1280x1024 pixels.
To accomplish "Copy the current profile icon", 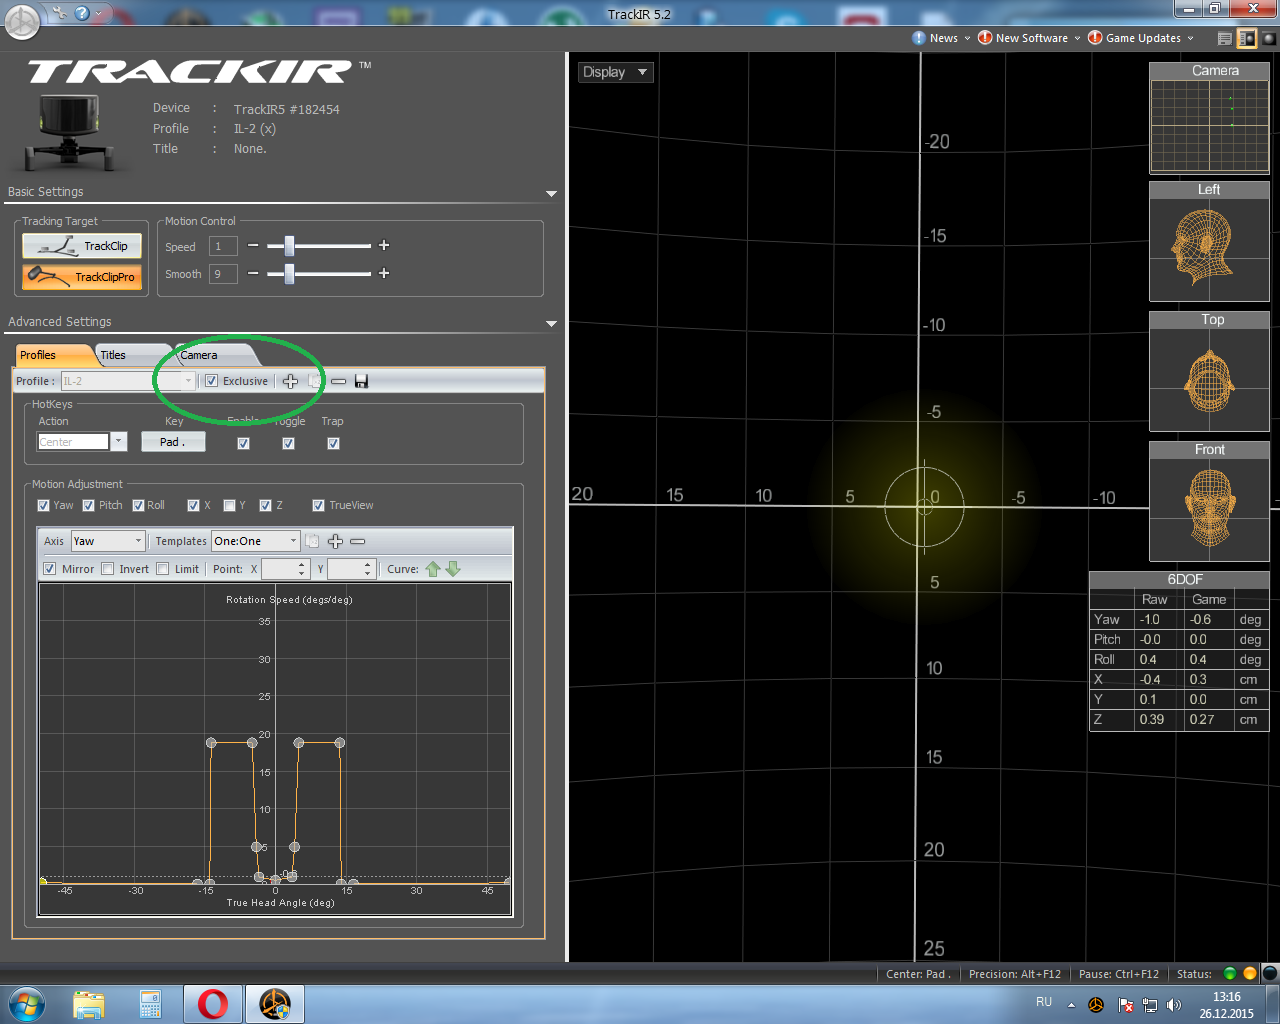I will click(315, 381).
